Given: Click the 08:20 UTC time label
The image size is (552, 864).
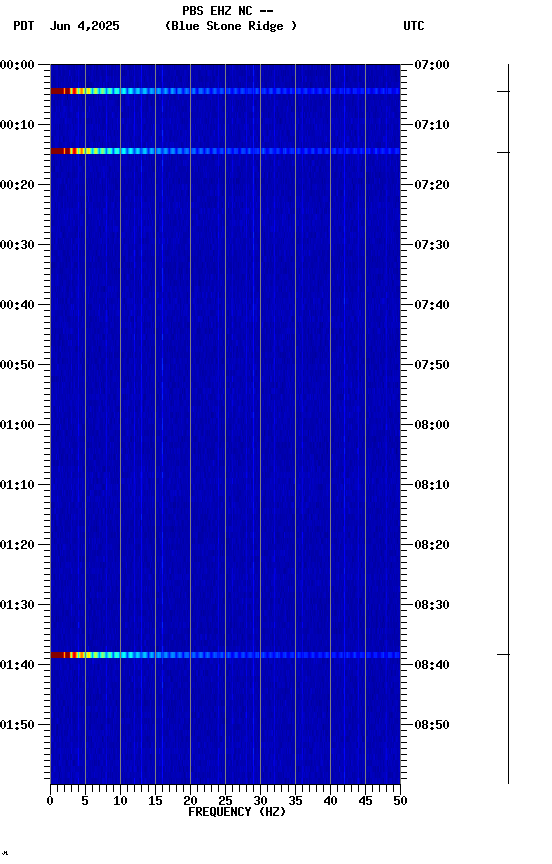Looking at the screenshot, I should 432,545.
